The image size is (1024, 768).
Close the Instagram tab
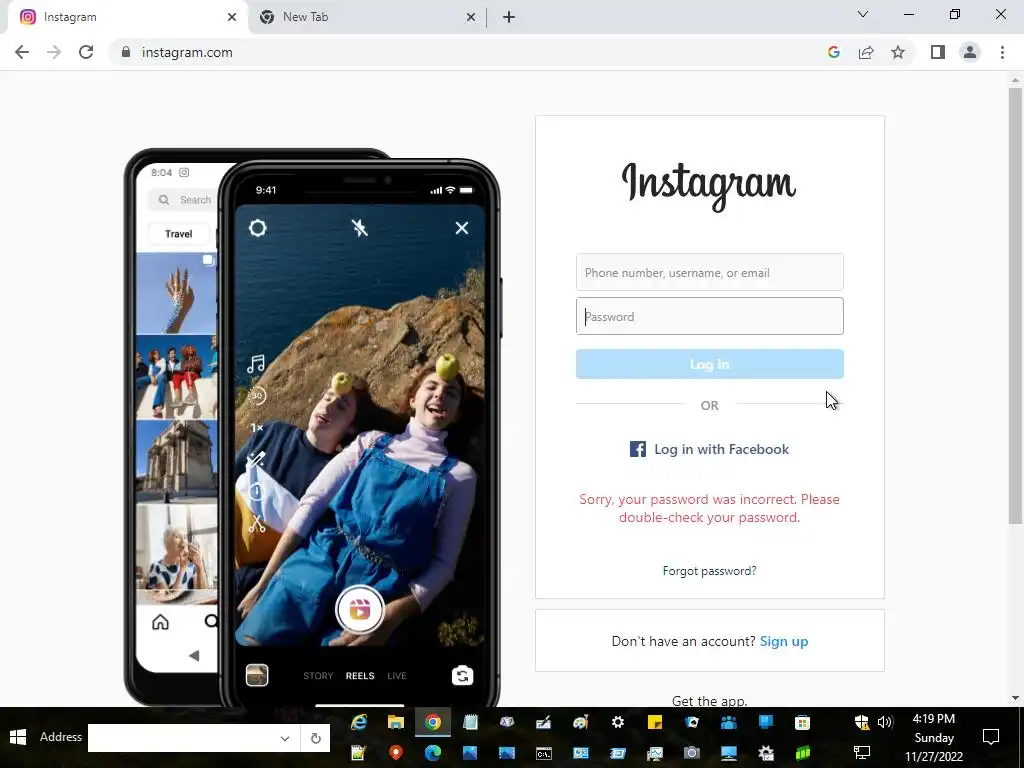pos(232,17)
